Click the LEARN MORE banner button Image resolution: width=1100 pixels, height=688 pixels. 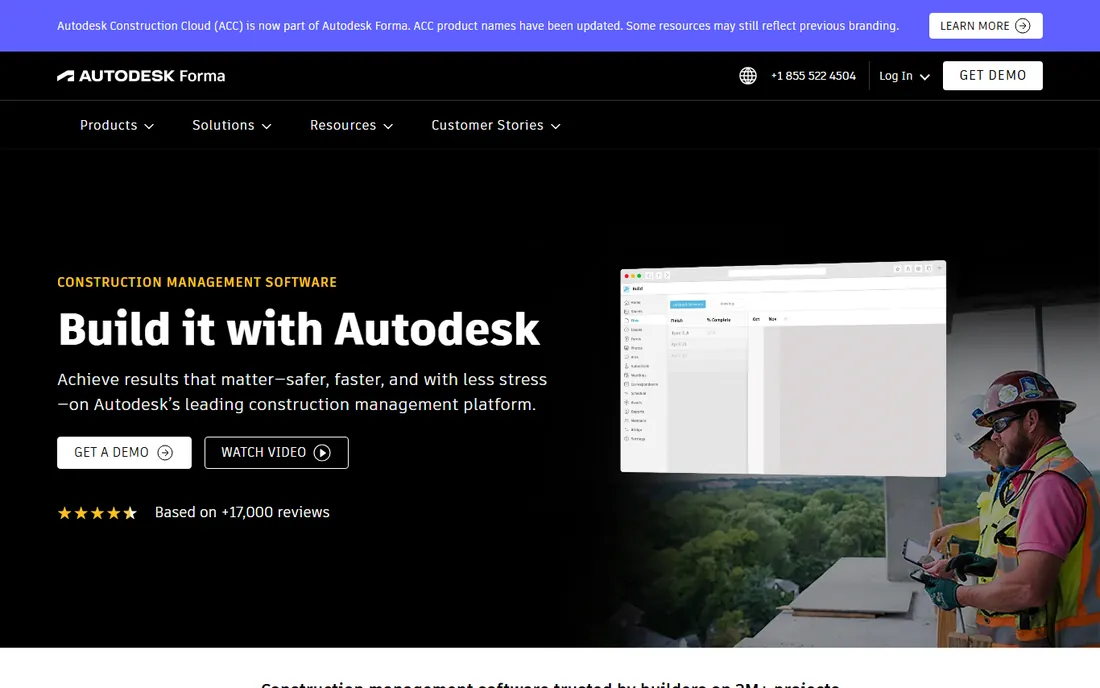click(x=986, y=26)
